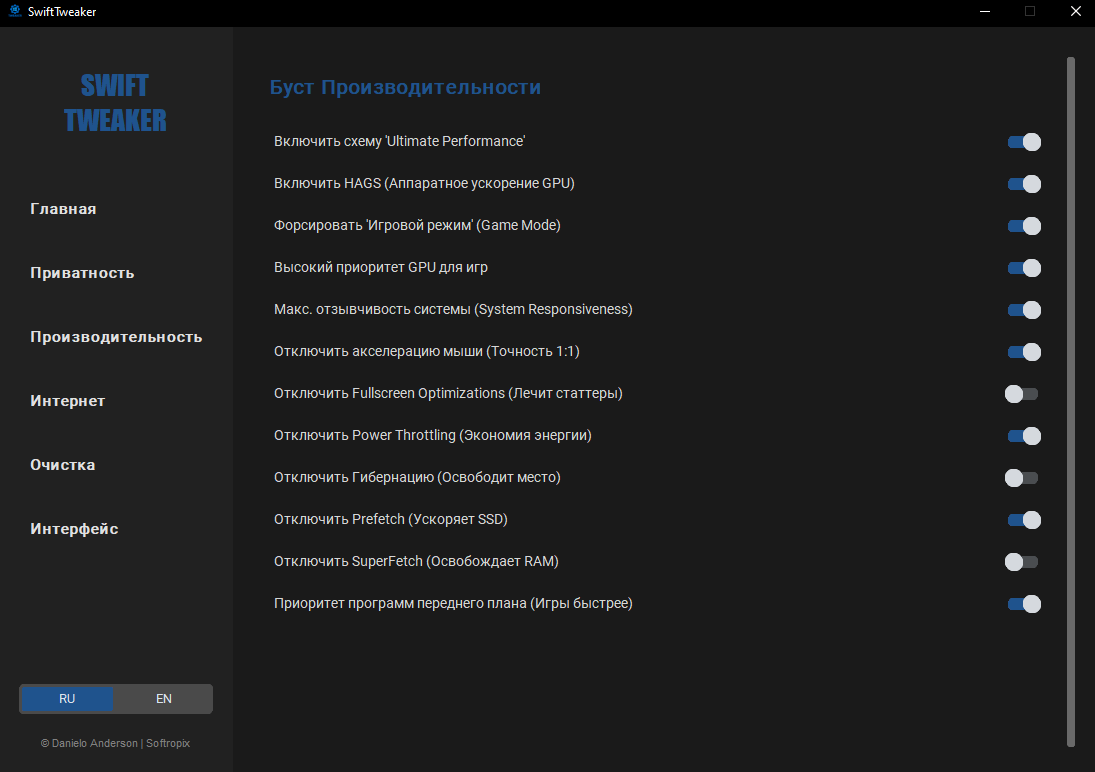Toggle the Power Throttling switch
The width and height of the screenshot is (1095, 772).
1024,436
